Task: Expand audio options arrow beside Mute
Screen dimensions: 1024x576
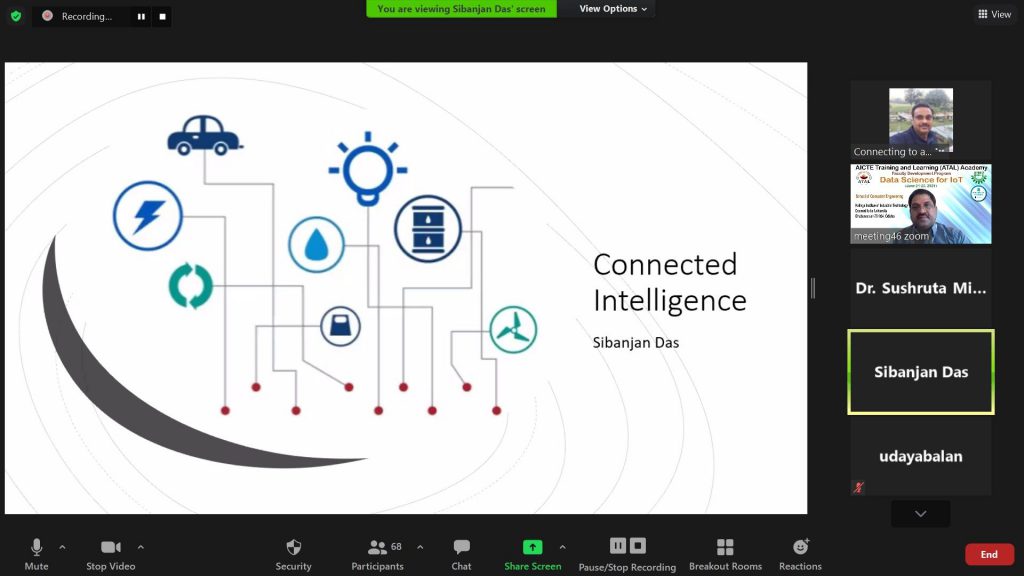Action: click(x=62, y=547)
